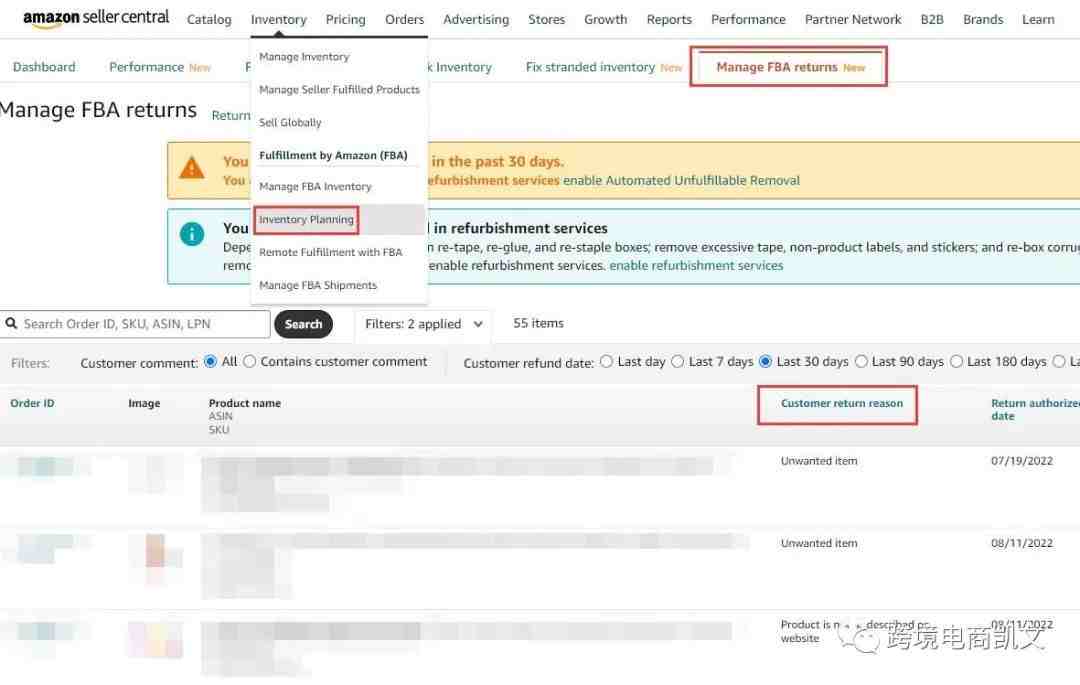The height and width of the screenshot is (685, 1080).
Task: Open the Growth top menu
Action: [x=605, y=19]
